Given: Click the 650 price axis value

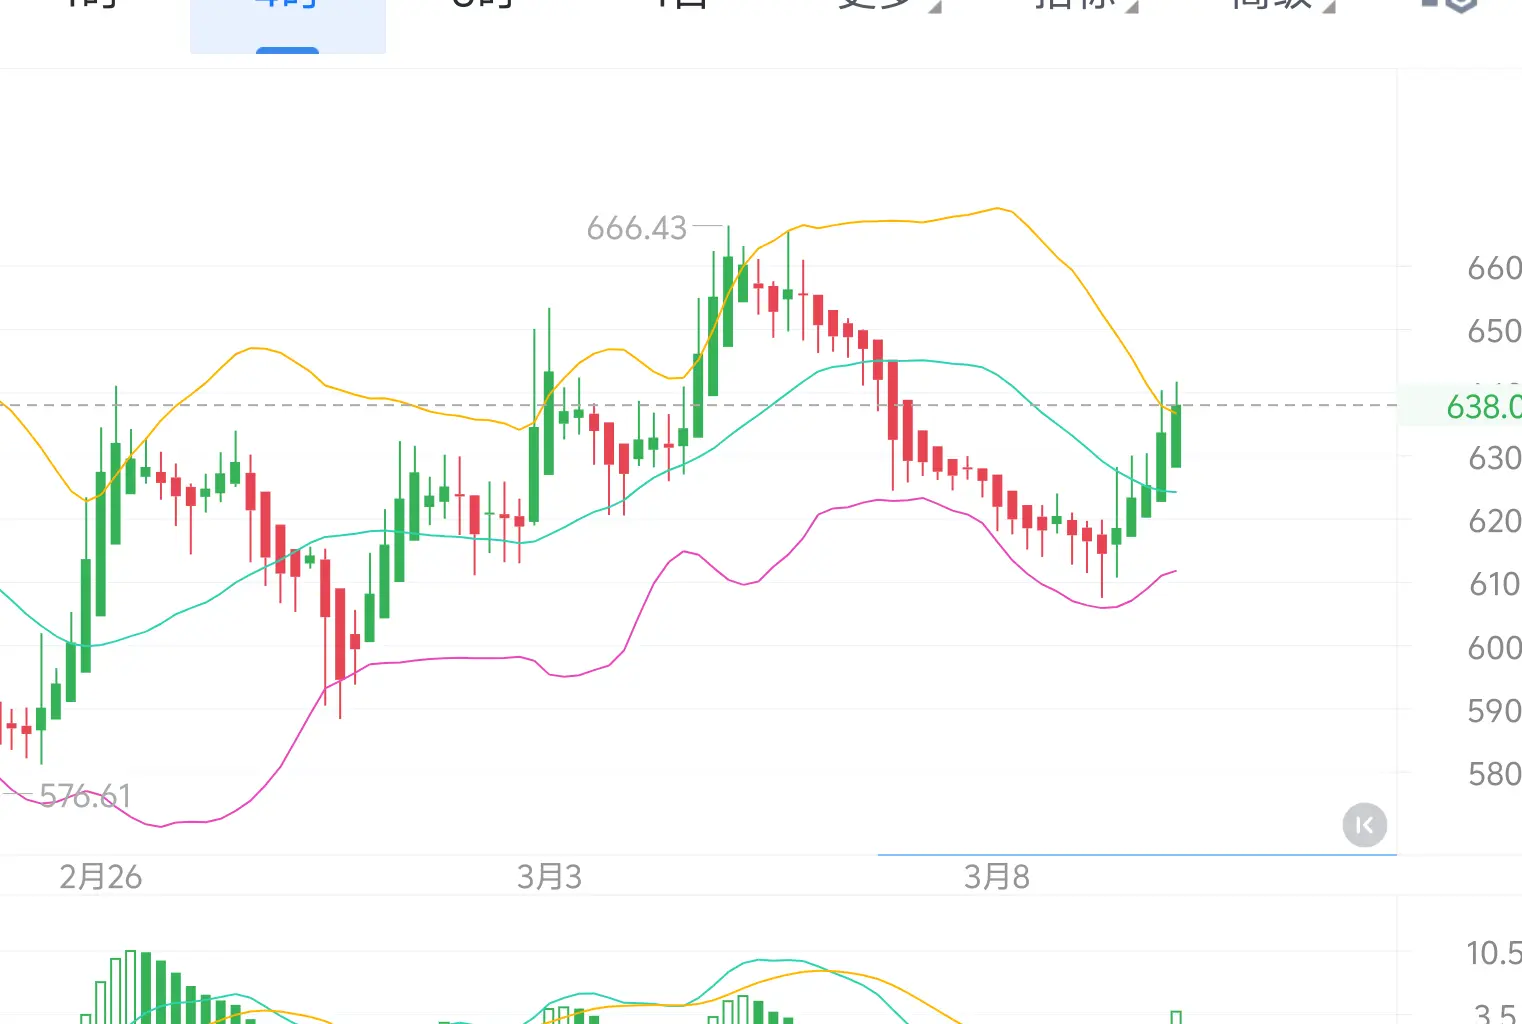Looking at the screenshot, I should point(1494,331).
